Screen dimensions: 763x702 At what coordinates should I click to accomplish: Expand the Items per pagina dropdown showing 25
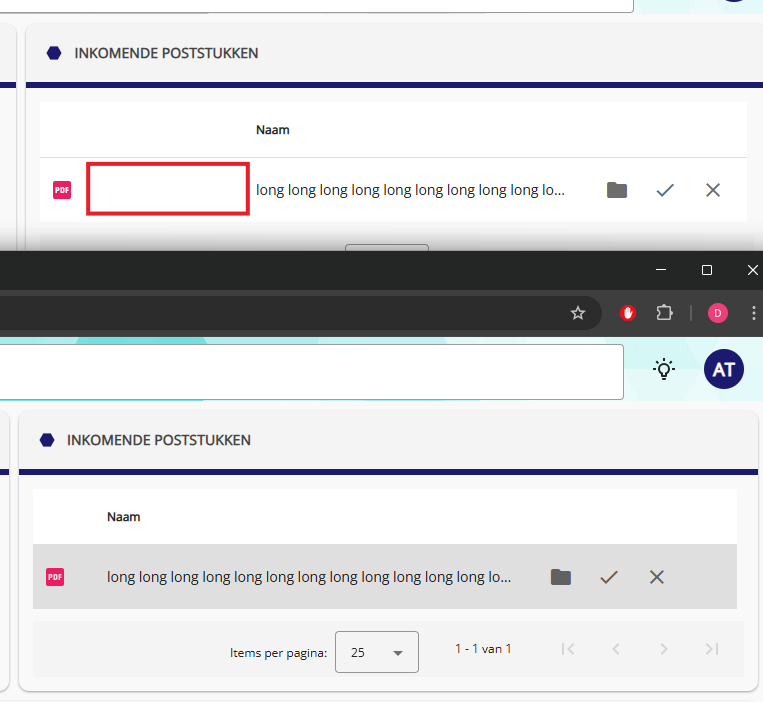point(377,652)
